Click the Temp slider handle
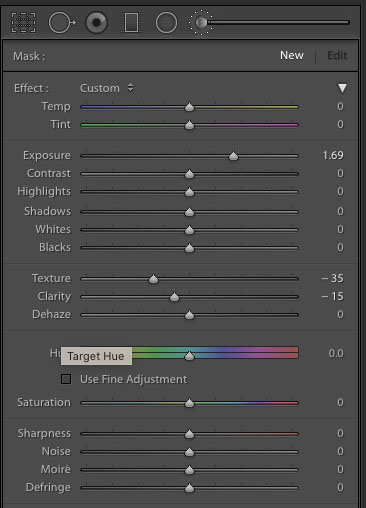Image resolution: width=366 pixels, height=508 pixels. click(189, 107)
